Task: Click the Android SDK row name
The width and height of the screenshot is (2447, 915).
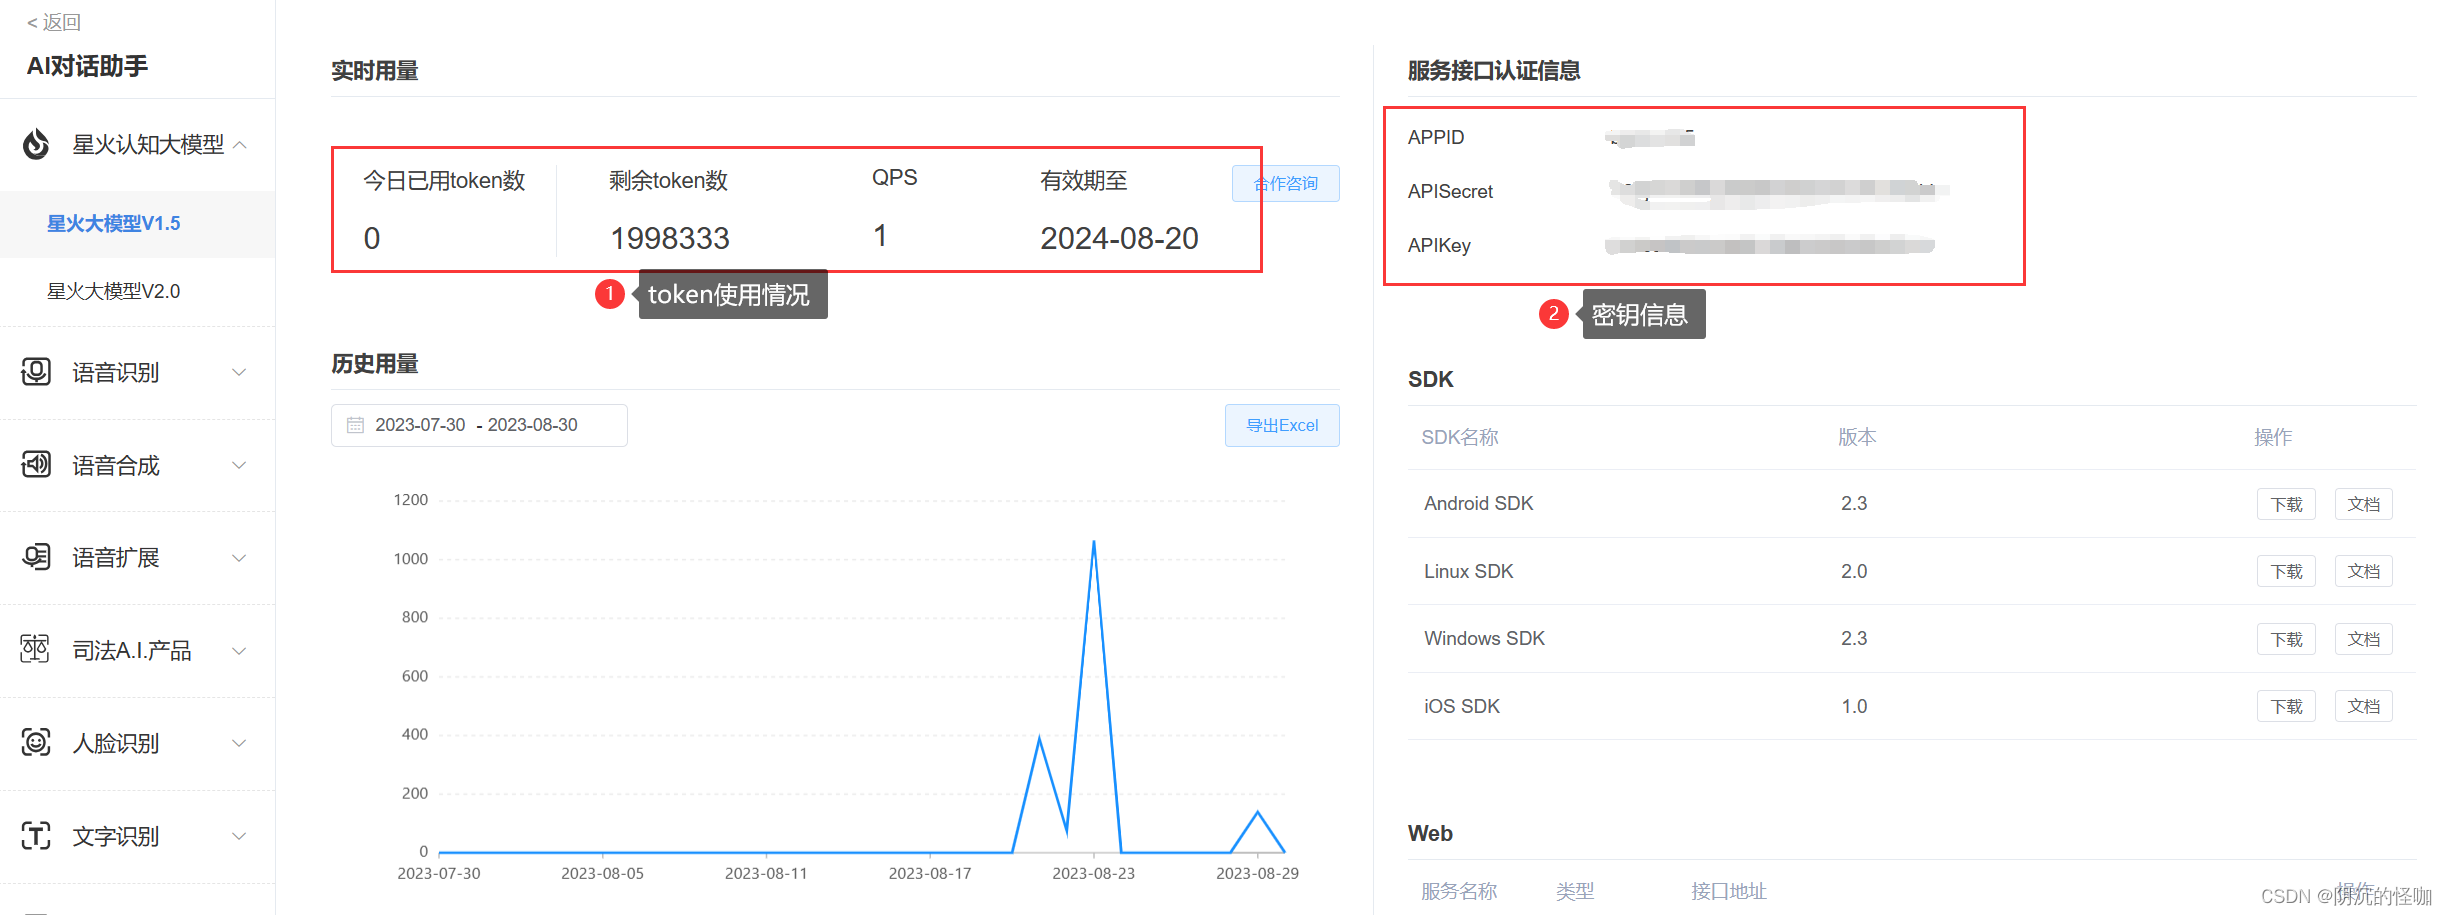Action: click(x=1478, y=504)
